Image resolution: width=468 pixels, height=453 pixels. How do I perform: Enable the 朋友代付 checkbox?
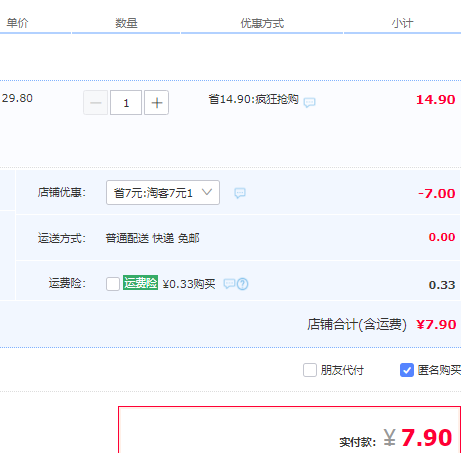pos(310,370)
